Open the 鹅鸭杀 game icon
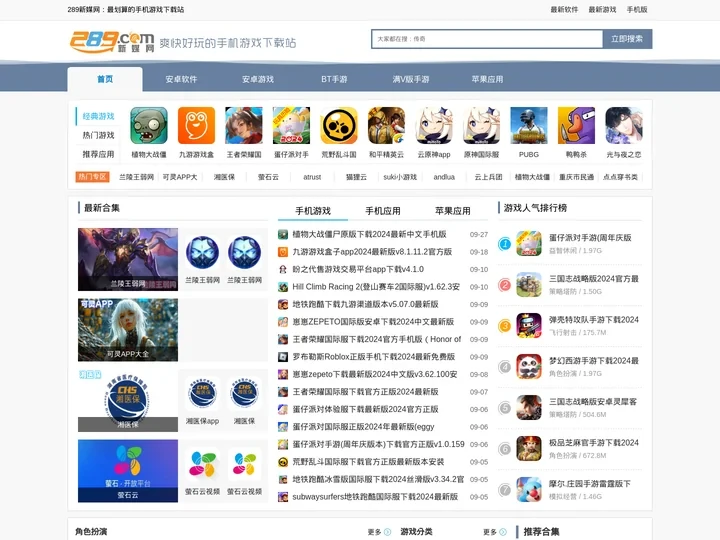Image resolution: width=720 pixels, height=540 pixels. tap(576, 125)
